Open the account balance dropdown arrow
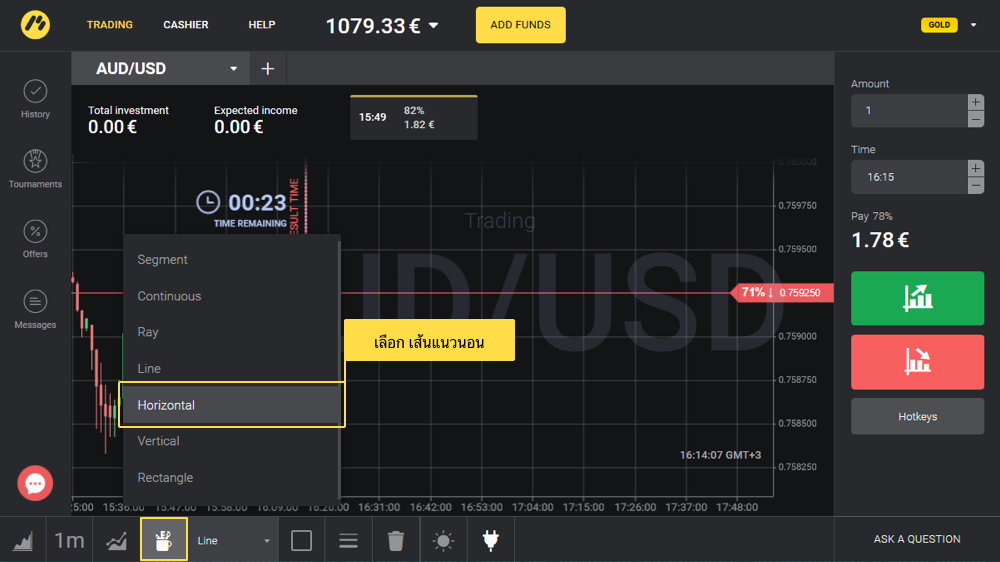Viewport: 1000px width, 562px height. [x=433, y=26]
